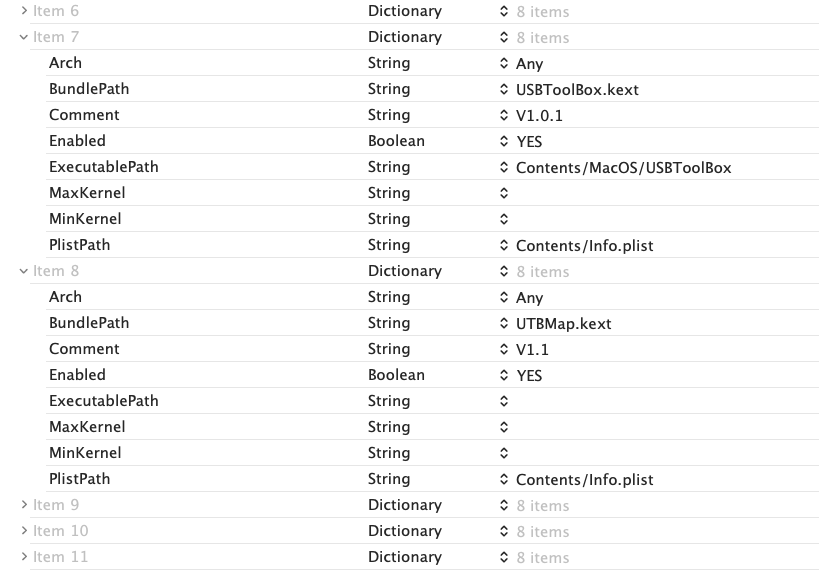Collapse the Item 7 dictionary
This screenshot has height=570, width=819.
pos(24,37)
